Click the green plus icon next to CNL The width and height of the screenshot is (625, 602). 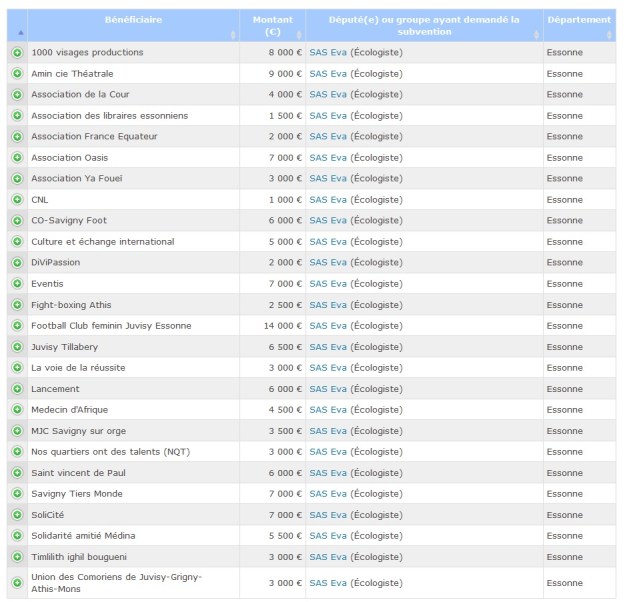(x=17, y=199)
